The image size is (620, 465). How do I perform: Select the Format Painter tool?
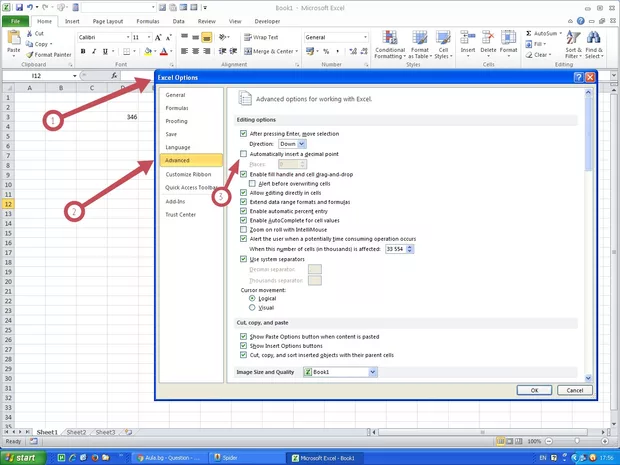[x=48, y=54]
